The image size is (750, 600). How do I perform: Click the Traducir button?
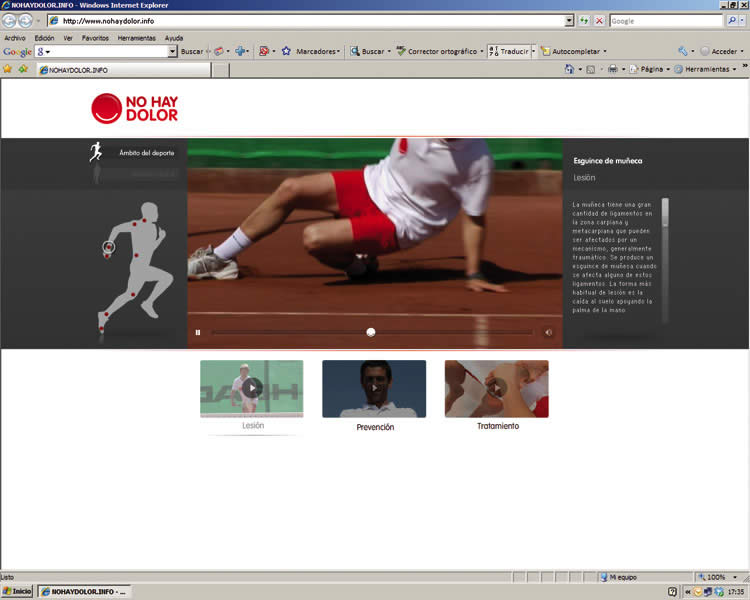(x=509, y=51)
